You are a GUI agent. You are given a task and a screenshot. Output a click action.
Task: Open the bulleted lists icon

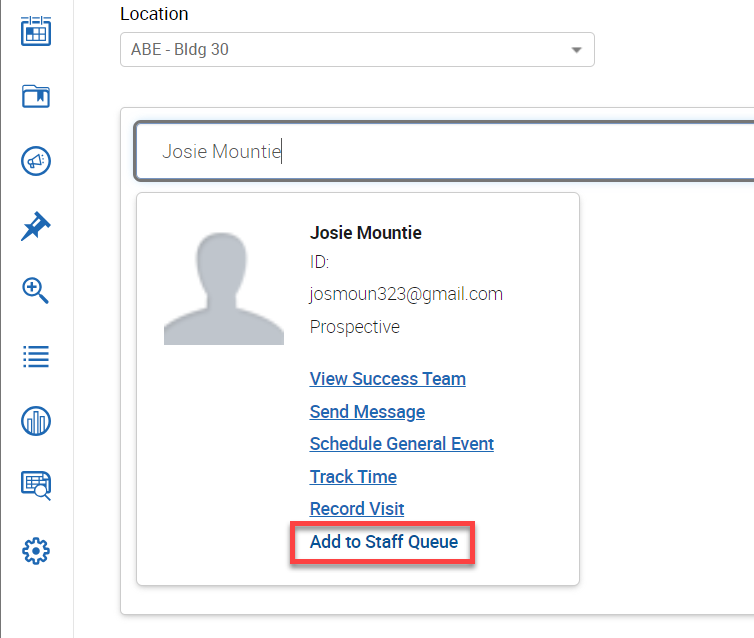click(36, 356)
